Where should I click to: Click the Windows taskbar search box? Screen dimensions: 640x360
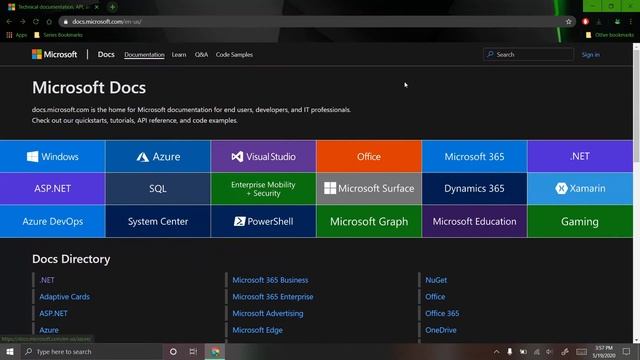(92, 351)
